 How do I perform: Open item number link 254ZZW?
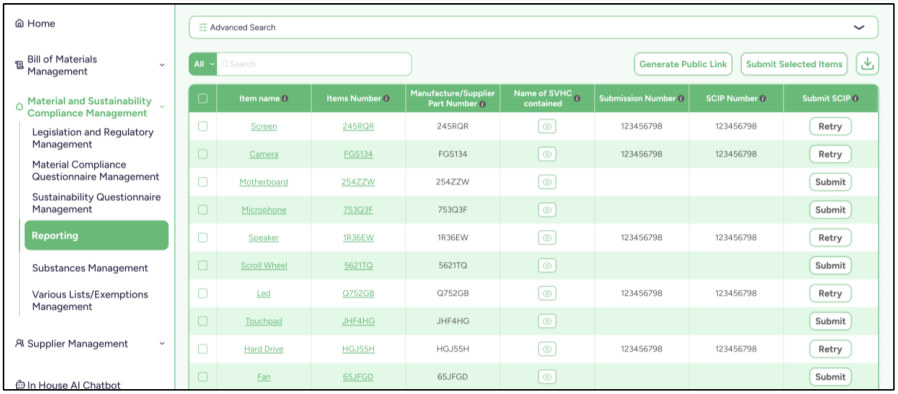pyautogui.click(x=358, y=182)
